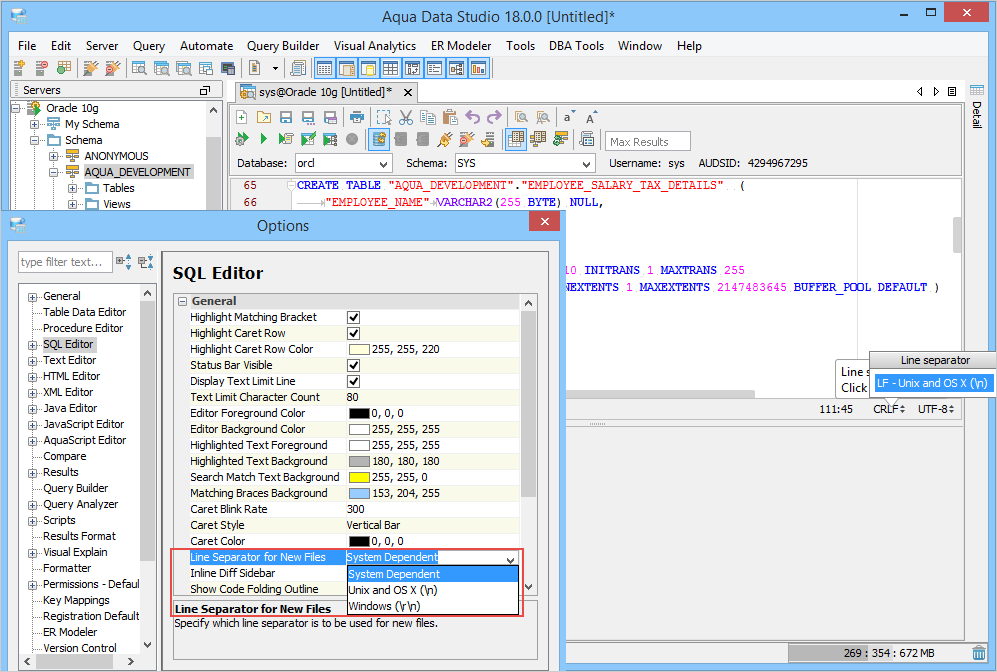Image resolution: width=997 pixels, height=672 pixels.
Task: Open the UTF-8 encoding selector in the status bar
Action: [x=936, y=409]
